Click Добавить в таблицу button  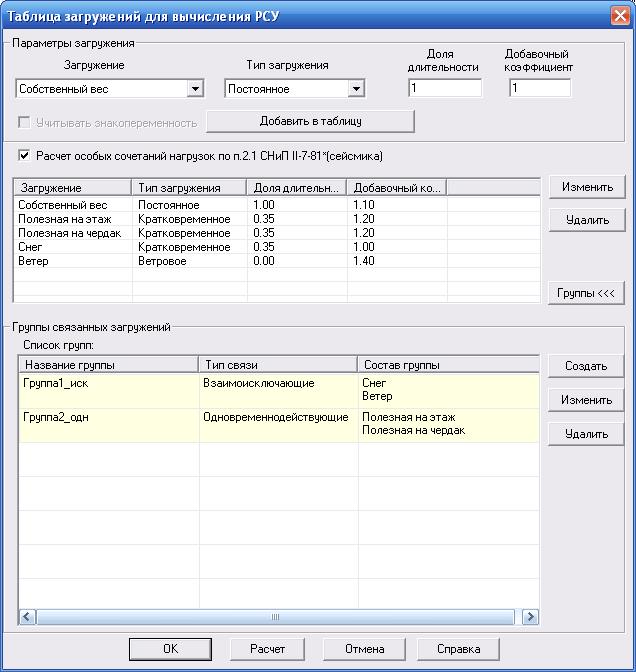click(x=310, y=121)
